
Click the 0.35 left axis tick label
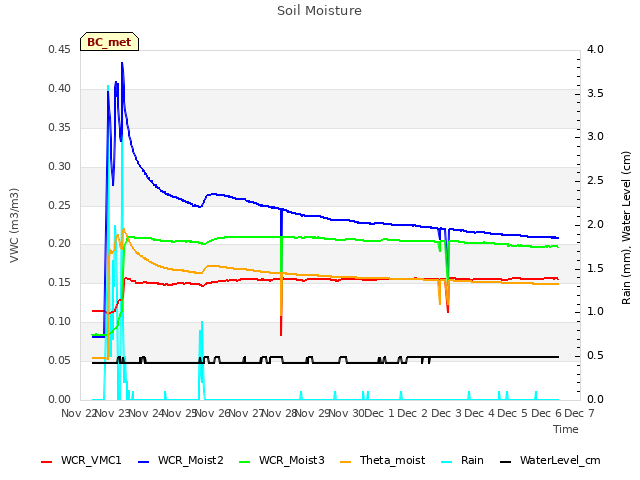pyautogui.click(x=59, y=127)
